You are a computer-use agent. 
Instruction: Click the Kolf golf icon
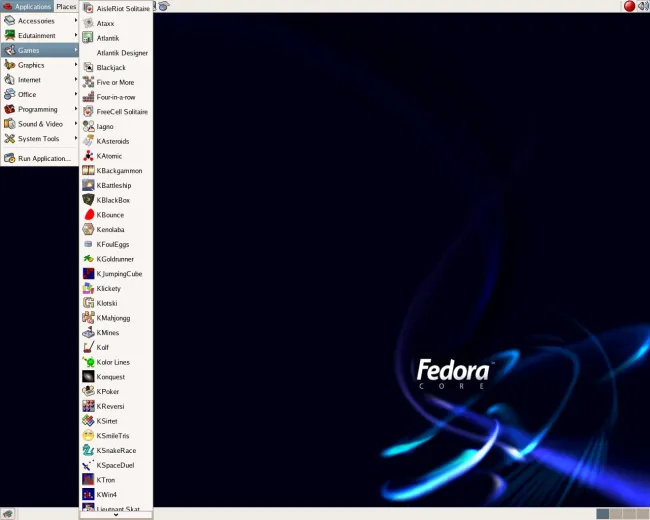point(88,347)
